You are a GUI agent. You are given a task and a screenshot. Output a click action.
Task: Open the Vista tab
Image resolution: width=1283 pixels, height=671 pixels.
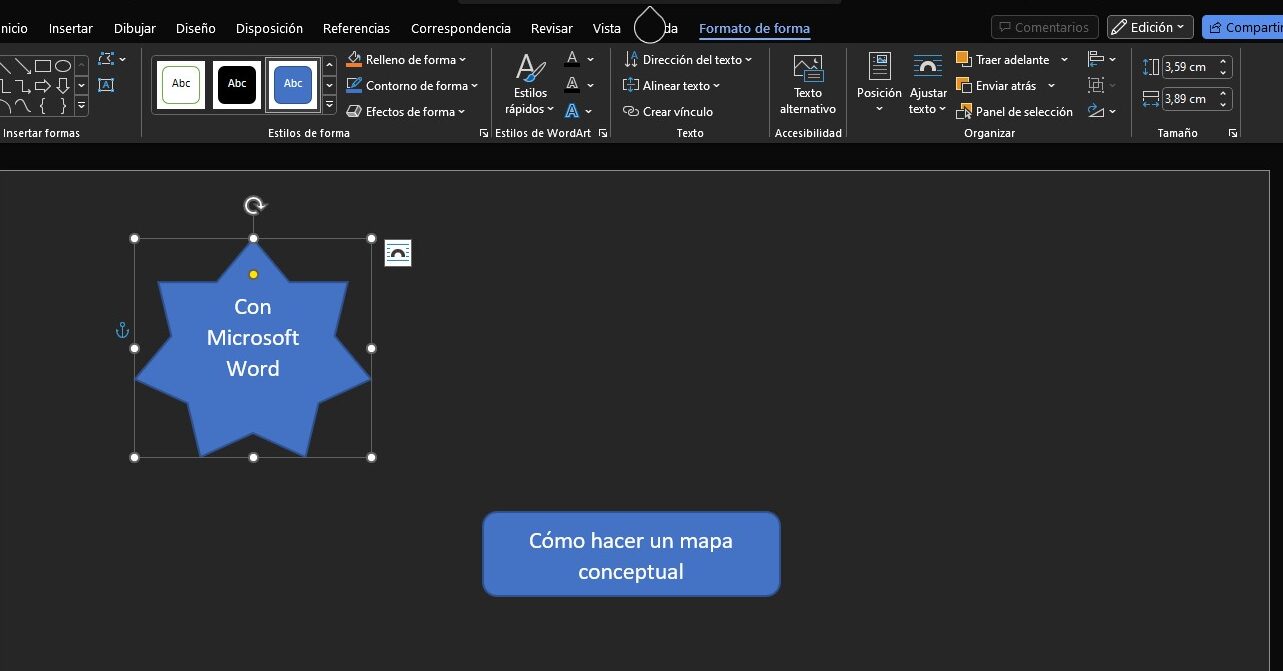[606, 28]
